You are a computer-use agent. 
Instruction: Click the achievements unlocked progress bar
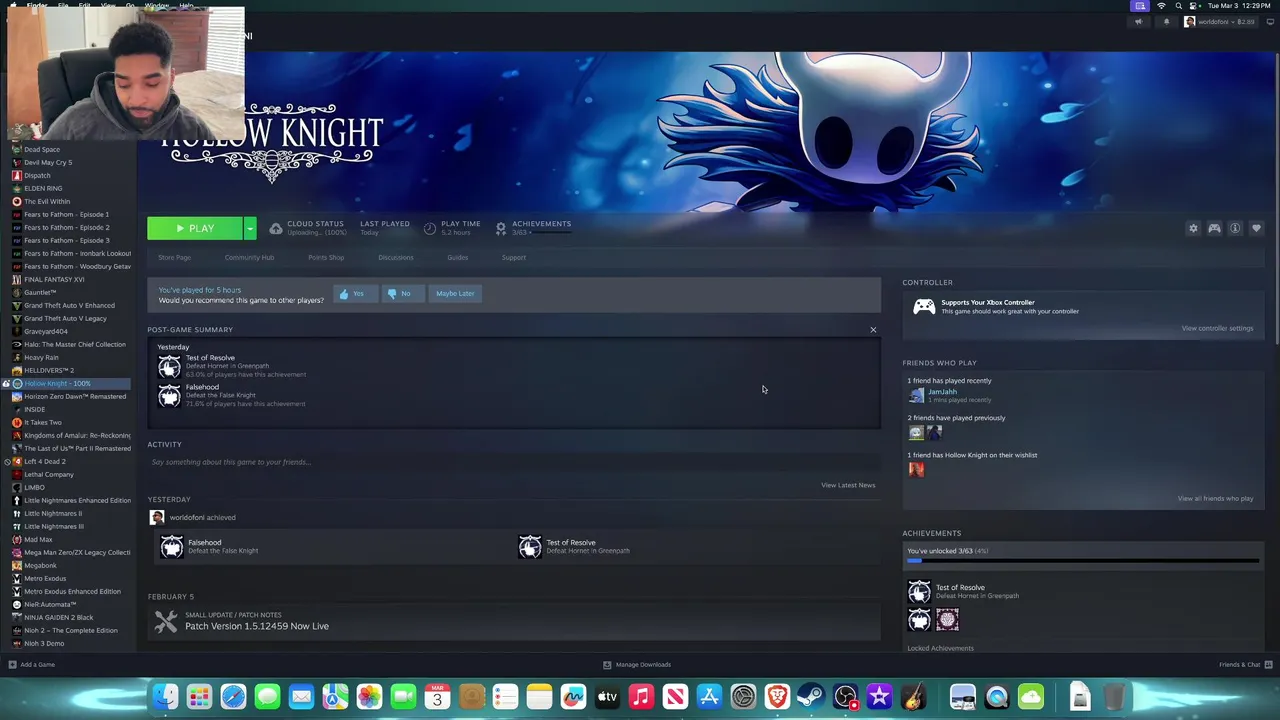tap(1083, 561)
